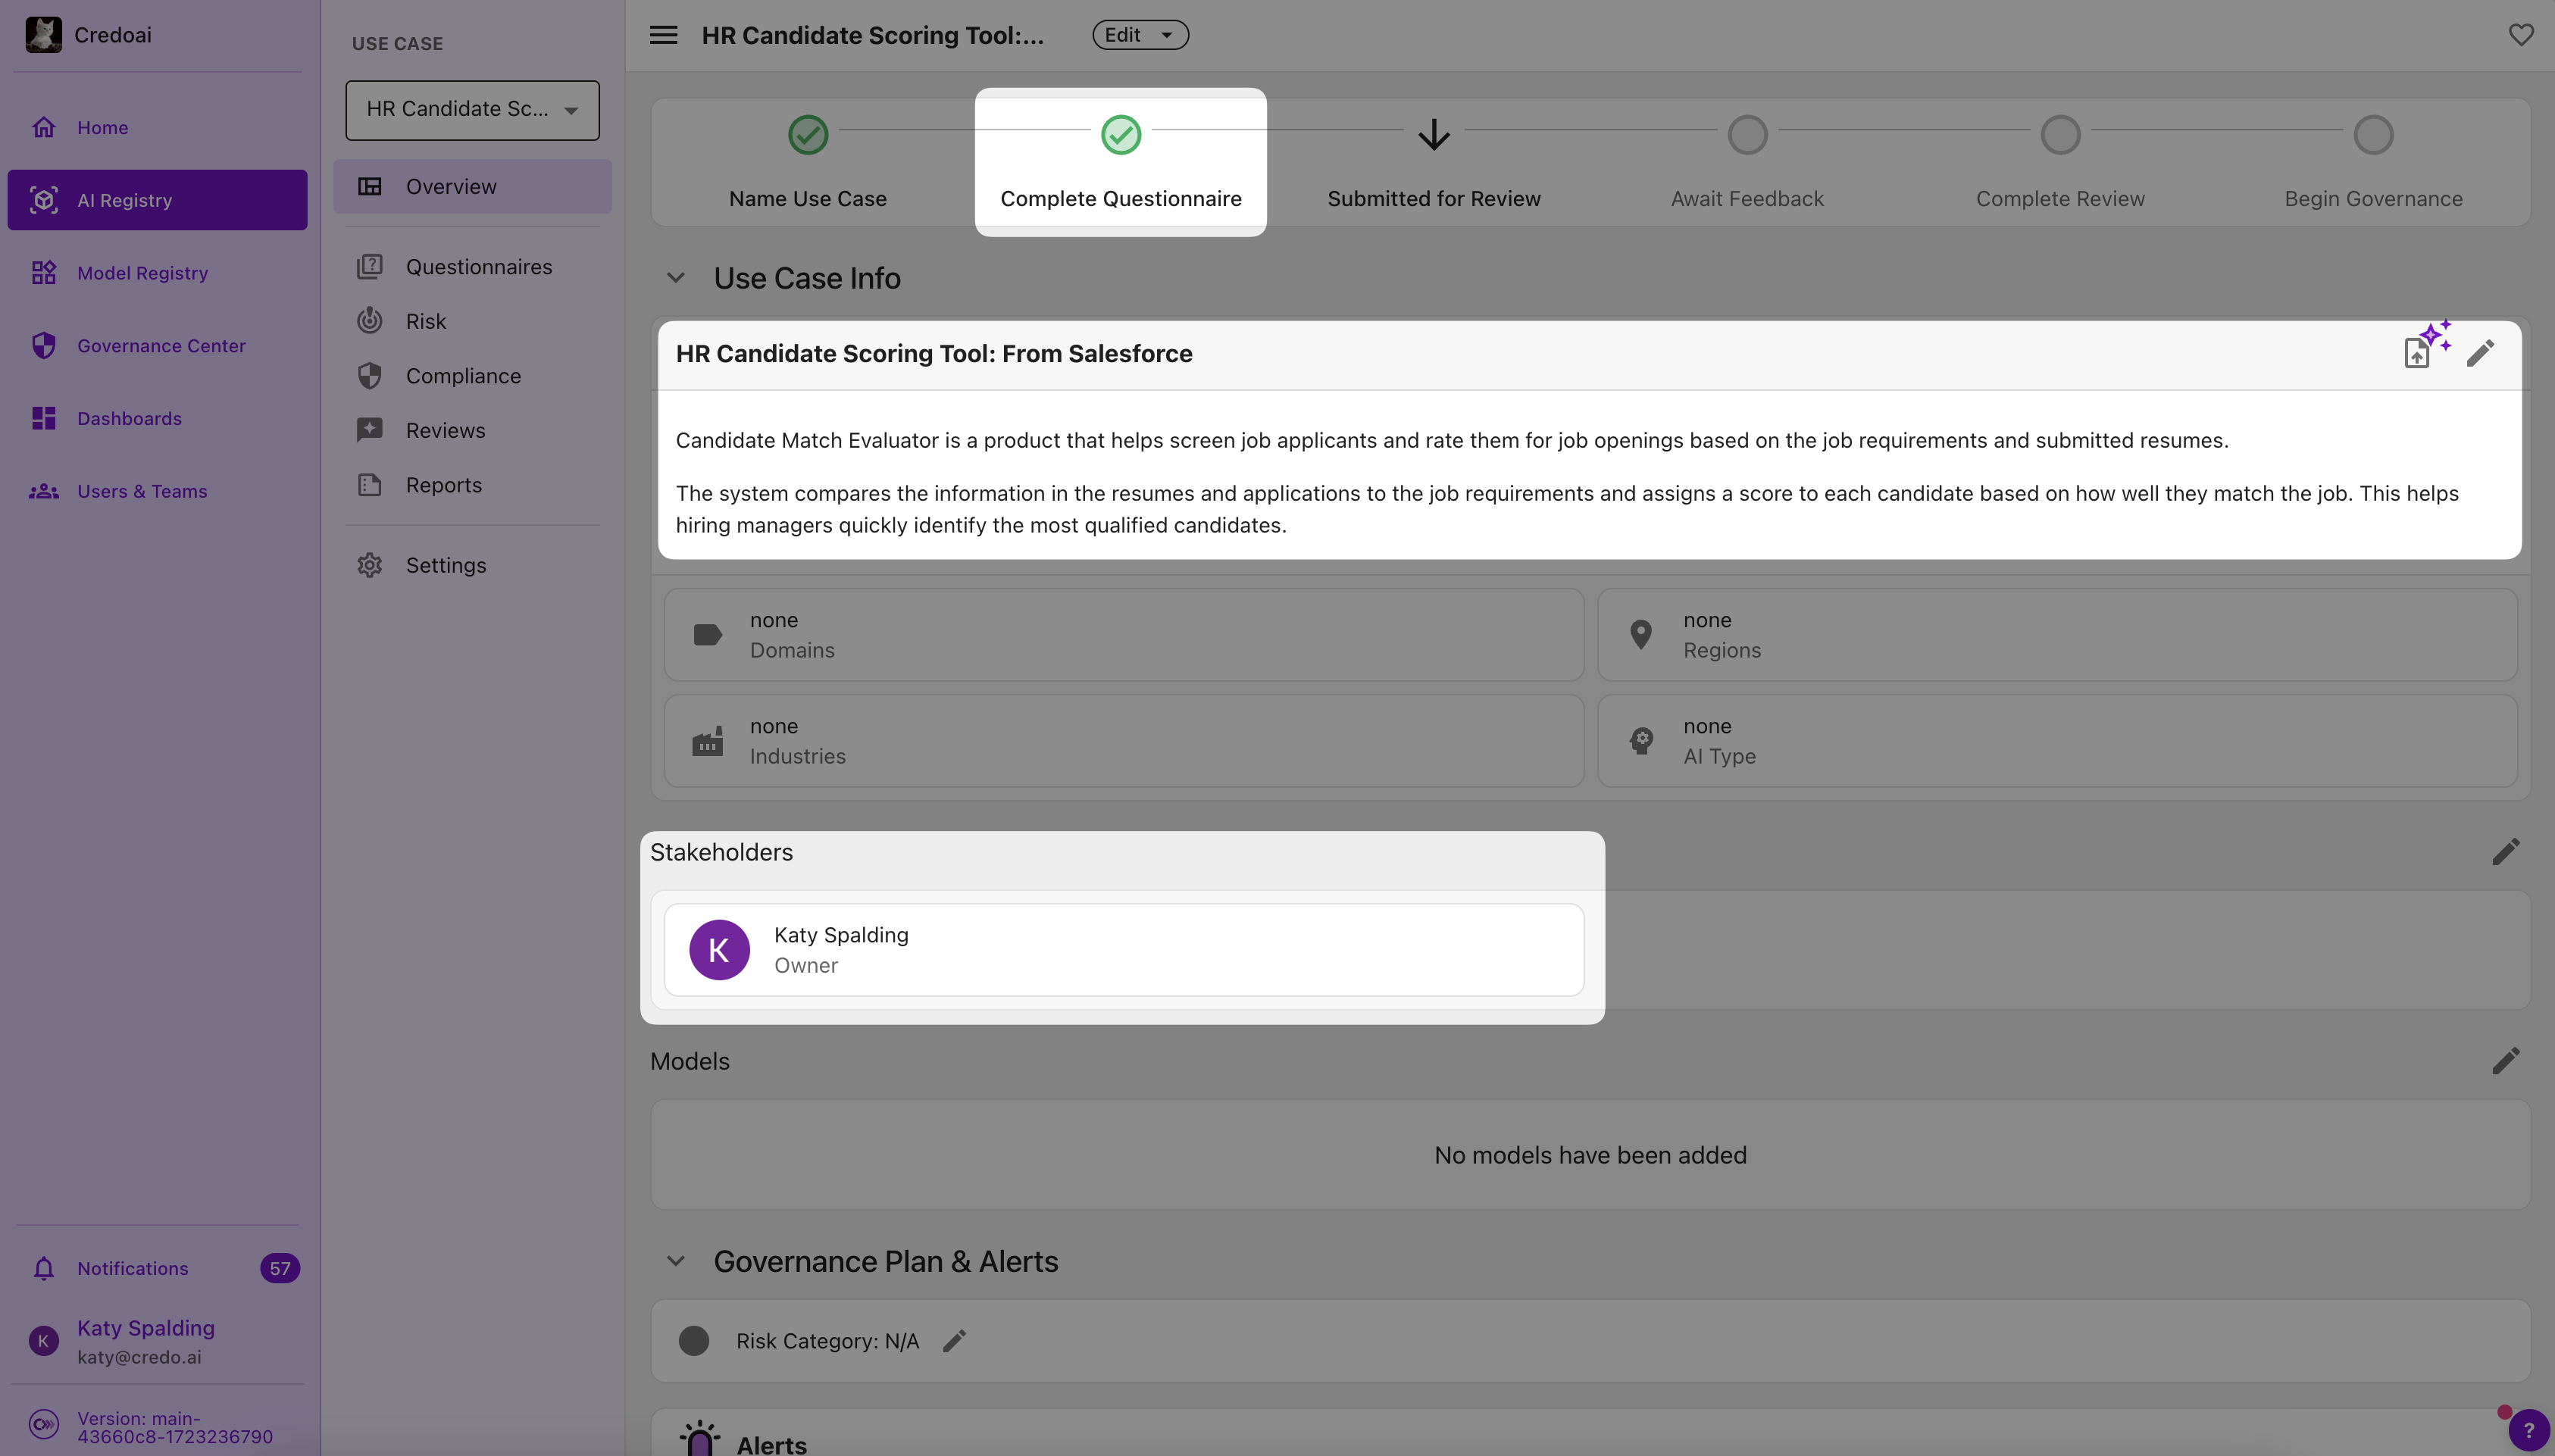Edit Risk Category pencil icon
The width and height of the screenshot is (2555, 1456).
tap(954, 1341)
